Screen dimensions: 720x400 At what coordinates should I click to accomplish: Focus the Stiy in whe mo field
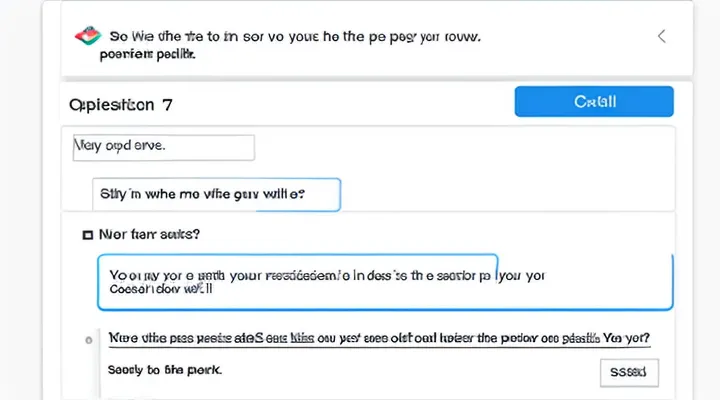click(x=216, y=194)
